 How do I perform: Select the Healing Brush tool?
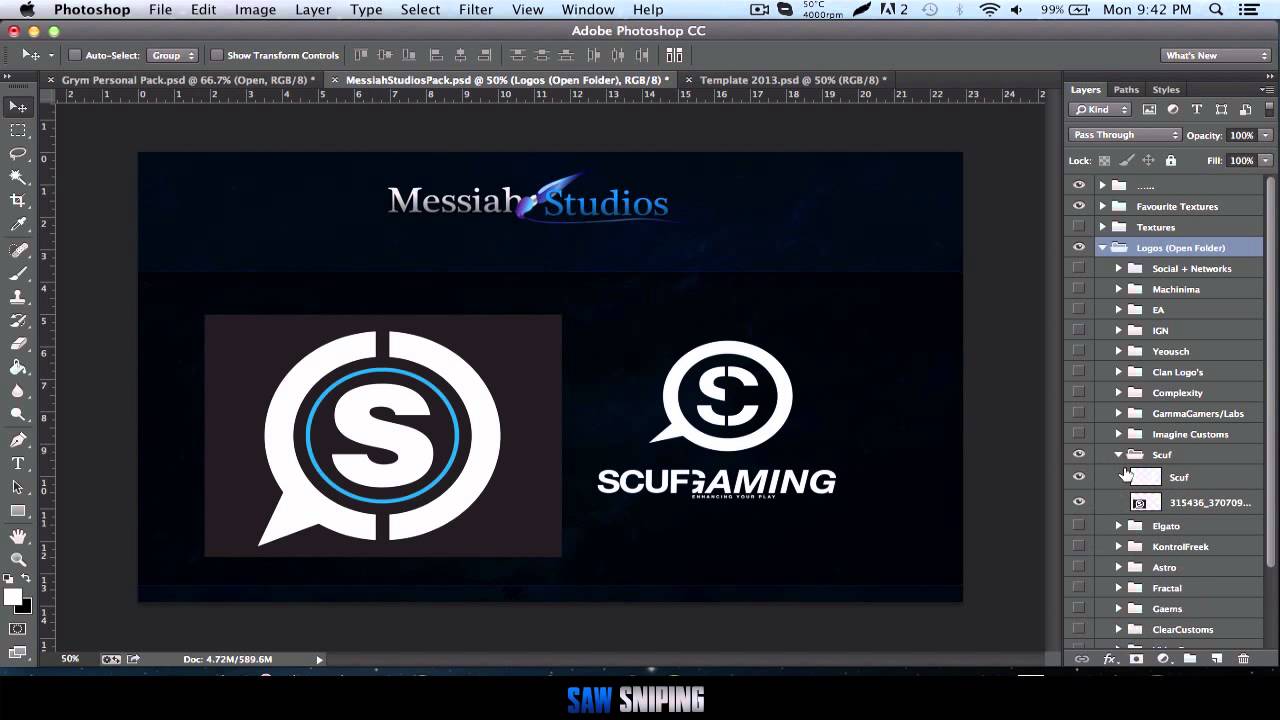click(x=18, y=250)
